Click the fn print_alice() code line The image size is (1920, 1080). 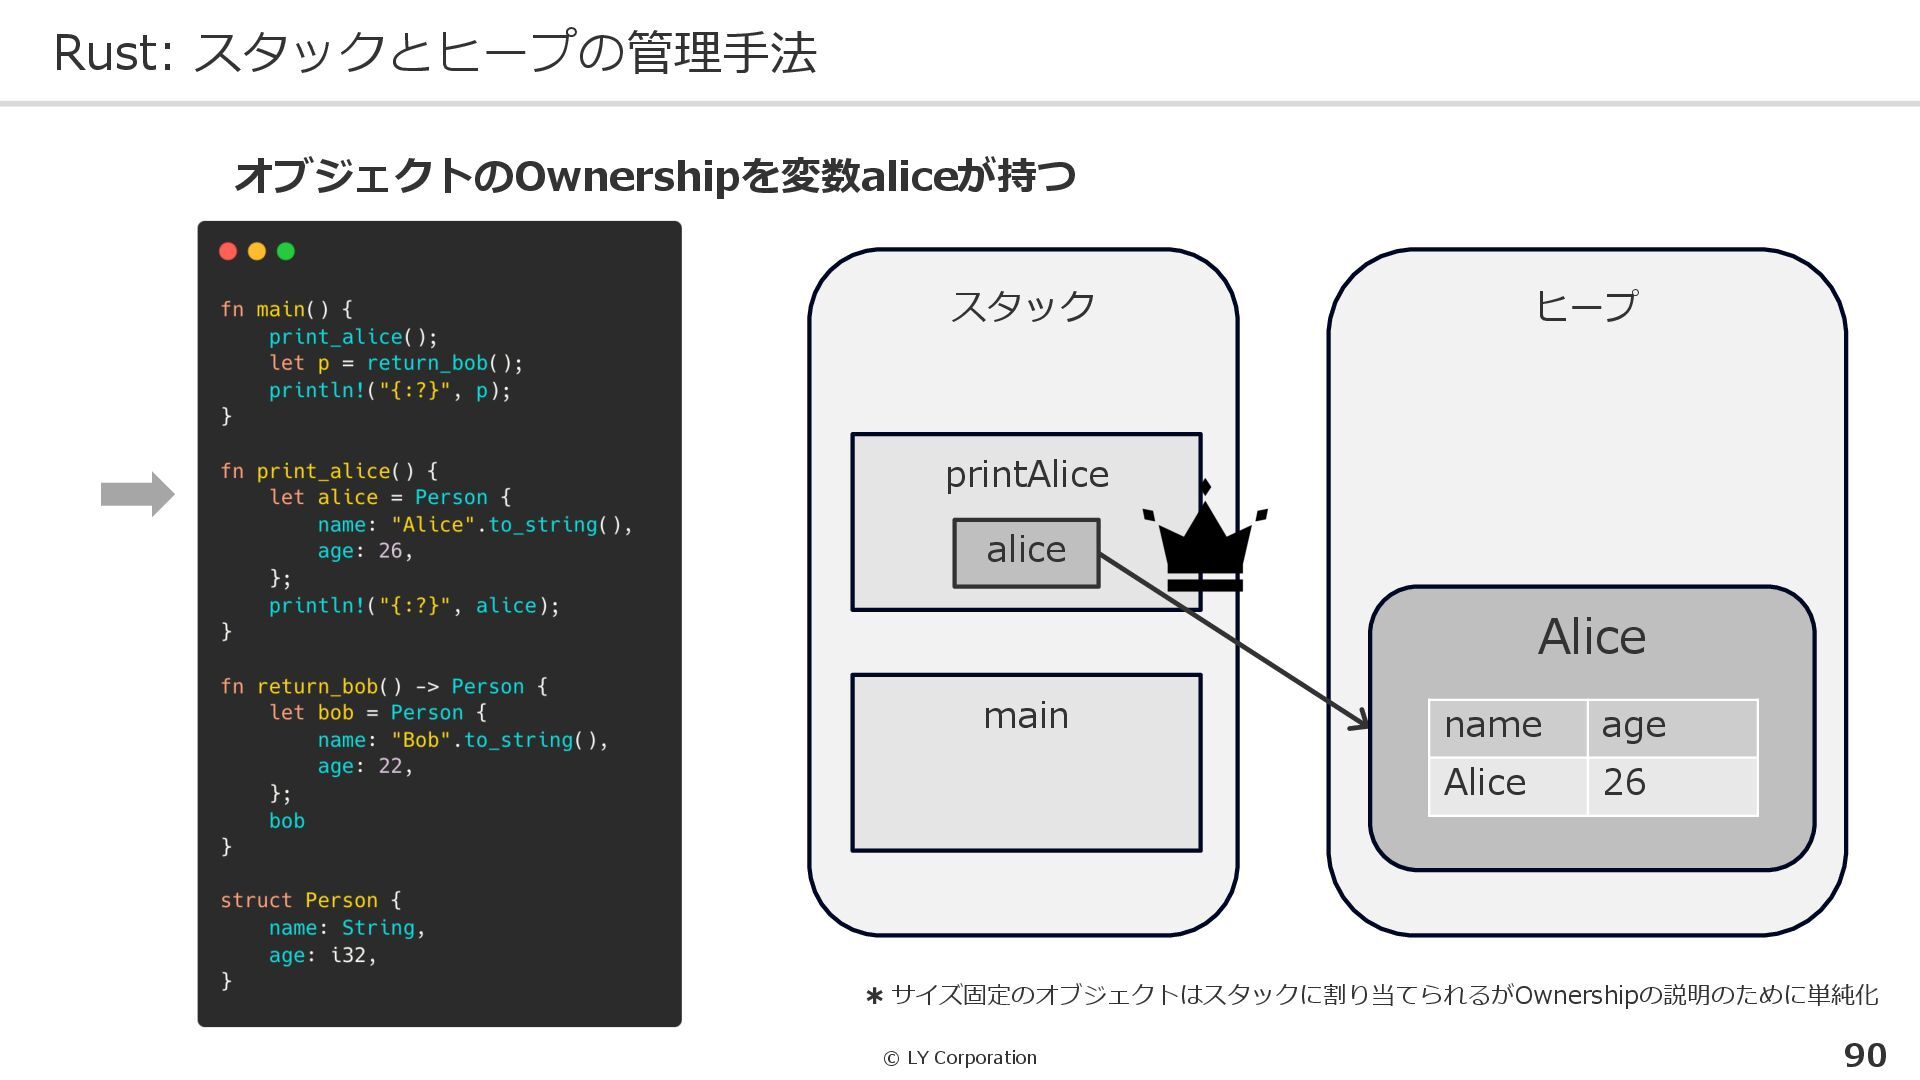pyautogui.click(x=329, y=471)
